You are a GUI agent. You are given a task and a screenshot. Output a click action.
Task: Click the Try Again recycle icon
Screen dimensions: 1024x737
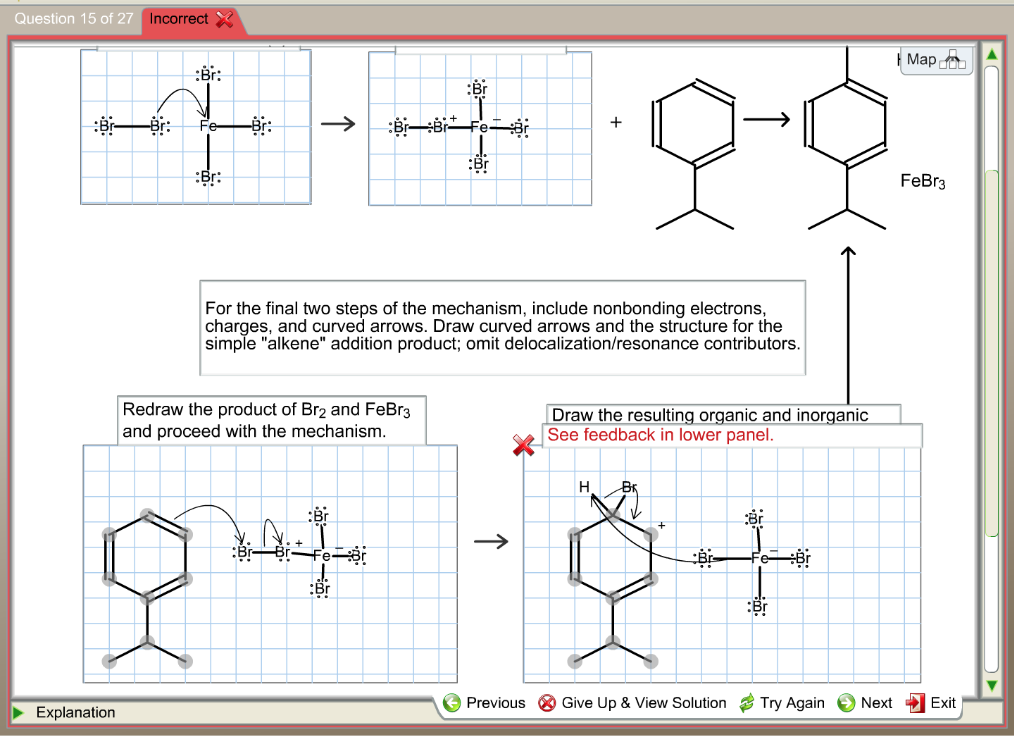(x=745, y=703)
